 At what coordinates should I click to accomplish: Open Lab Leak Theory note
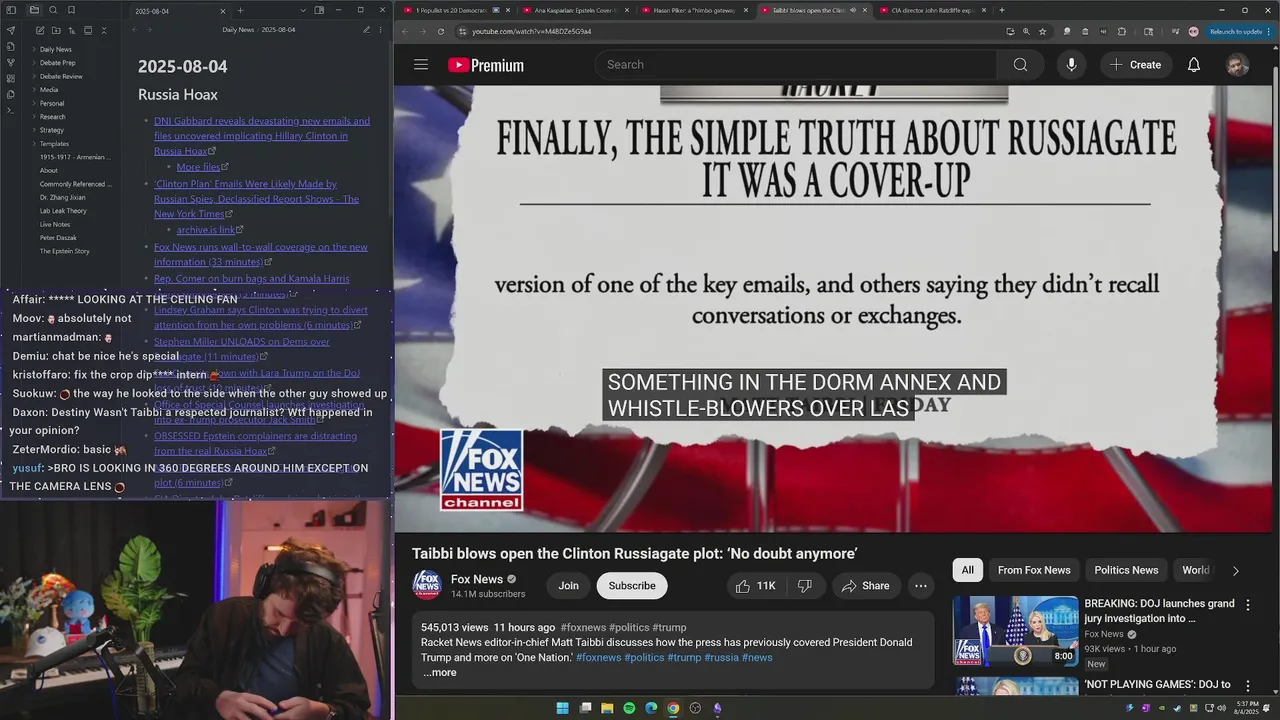(63, 211)
